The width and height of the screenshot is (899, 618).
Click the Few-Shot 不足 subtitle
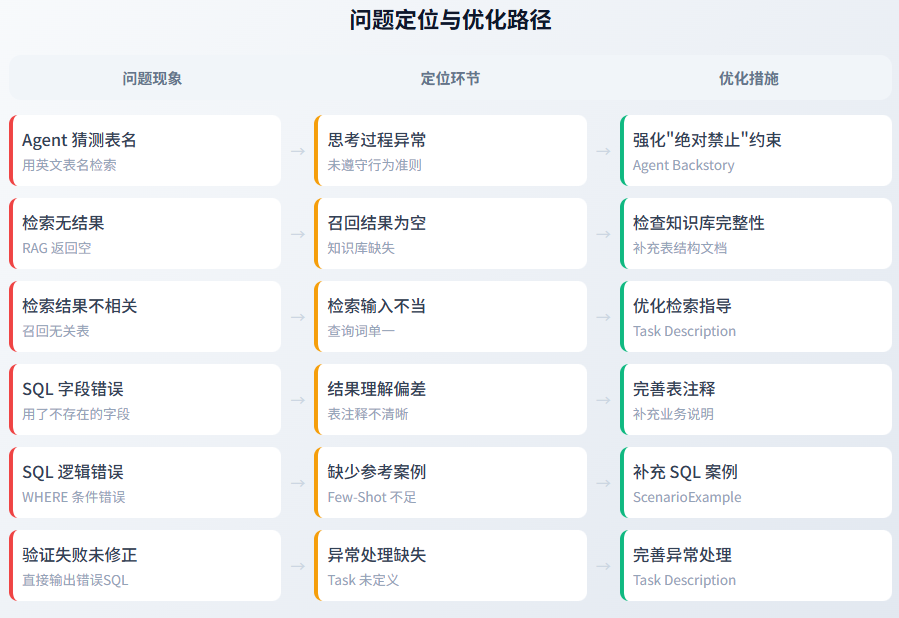coord(372,497)
